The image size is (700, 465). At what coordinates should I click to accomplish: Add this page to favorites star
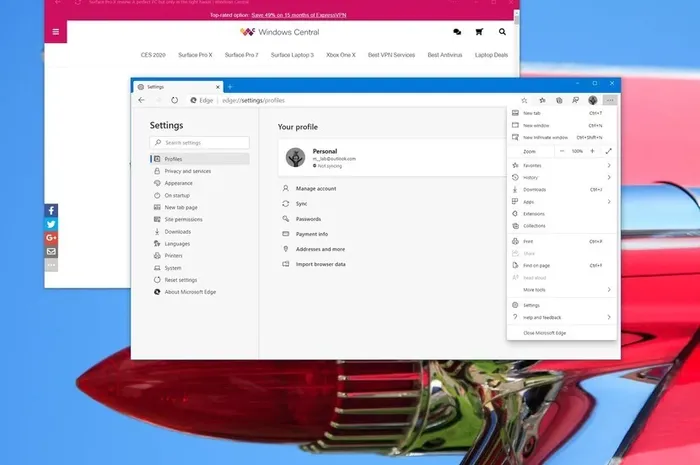[524, 100]
